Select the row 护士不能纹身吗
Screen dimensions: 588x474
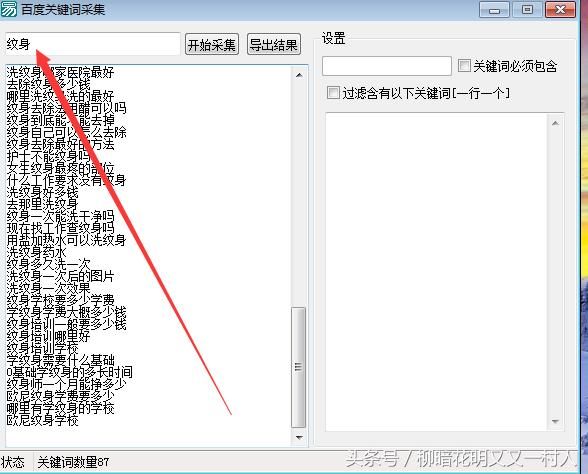[48, 156]
